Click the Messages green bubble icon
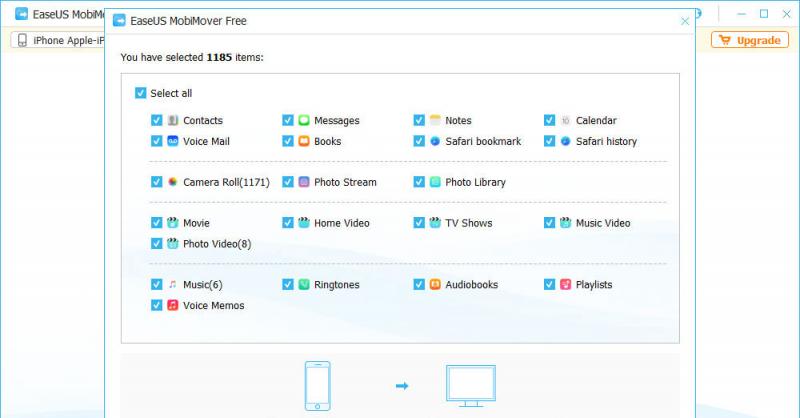Viewport: 800px width, 418px height. point(304,120)
